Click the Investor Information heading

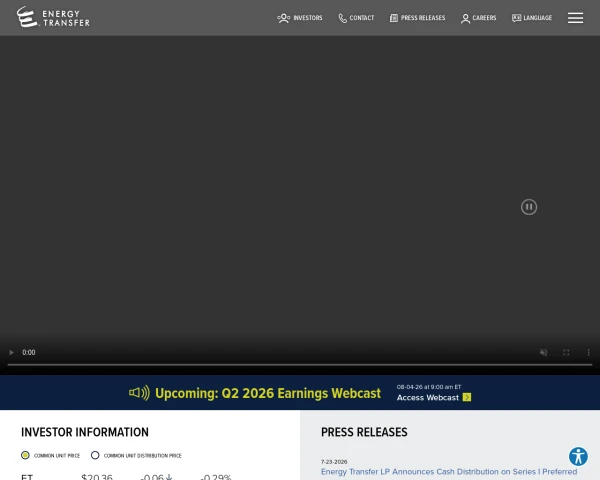(x=85, y=432)
